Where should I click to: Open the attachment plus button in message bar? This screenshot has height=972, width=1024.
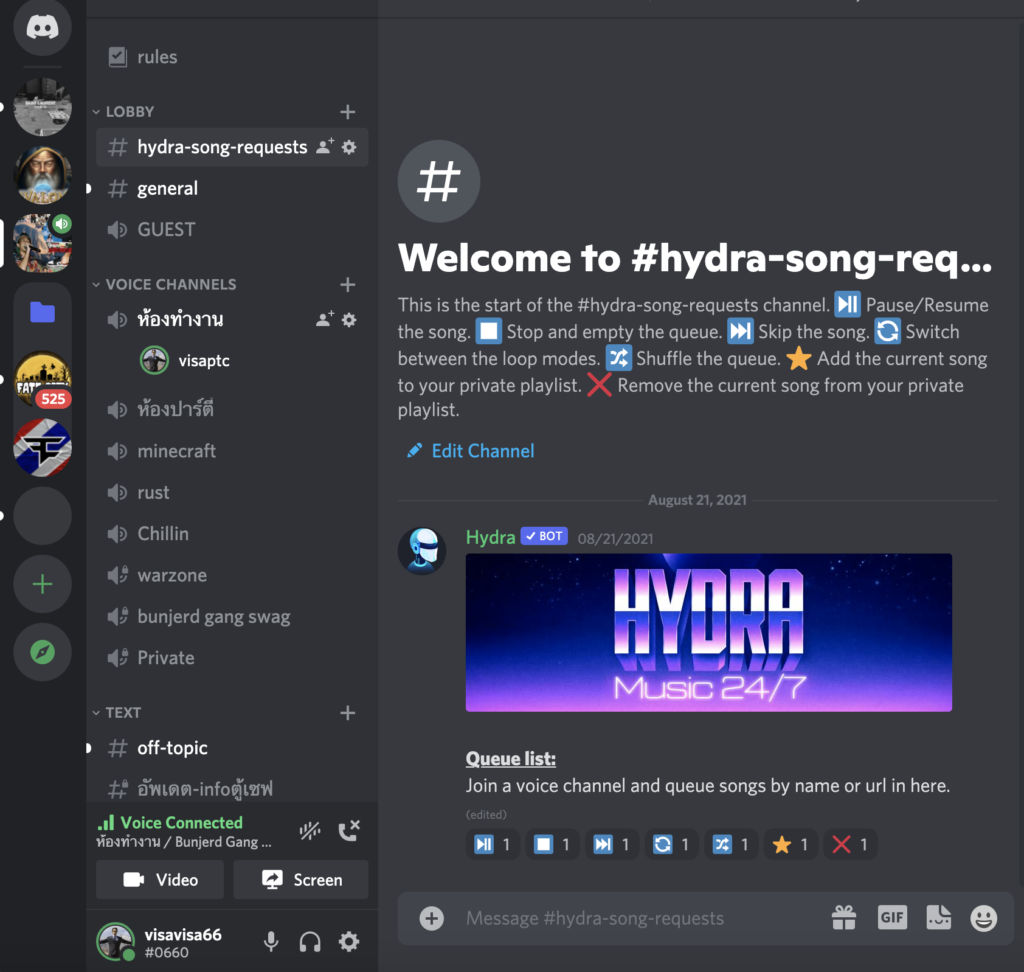432,918
